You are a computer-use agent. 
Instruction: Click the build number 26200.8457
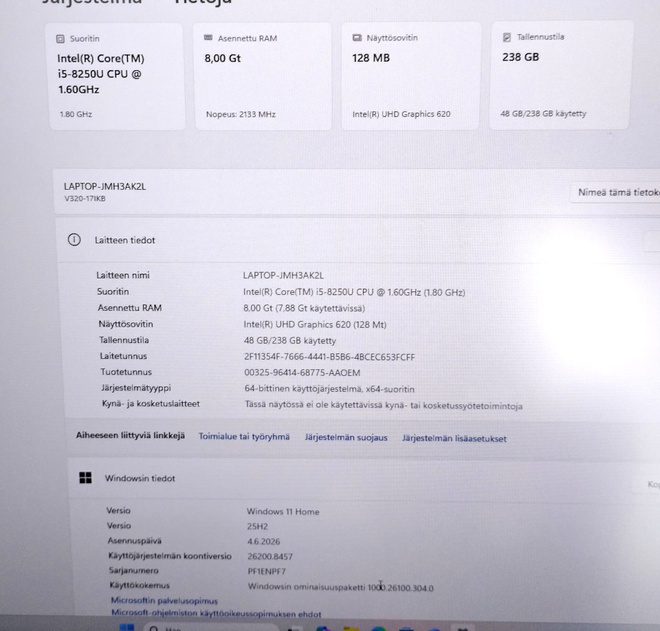tap(270, 556)
